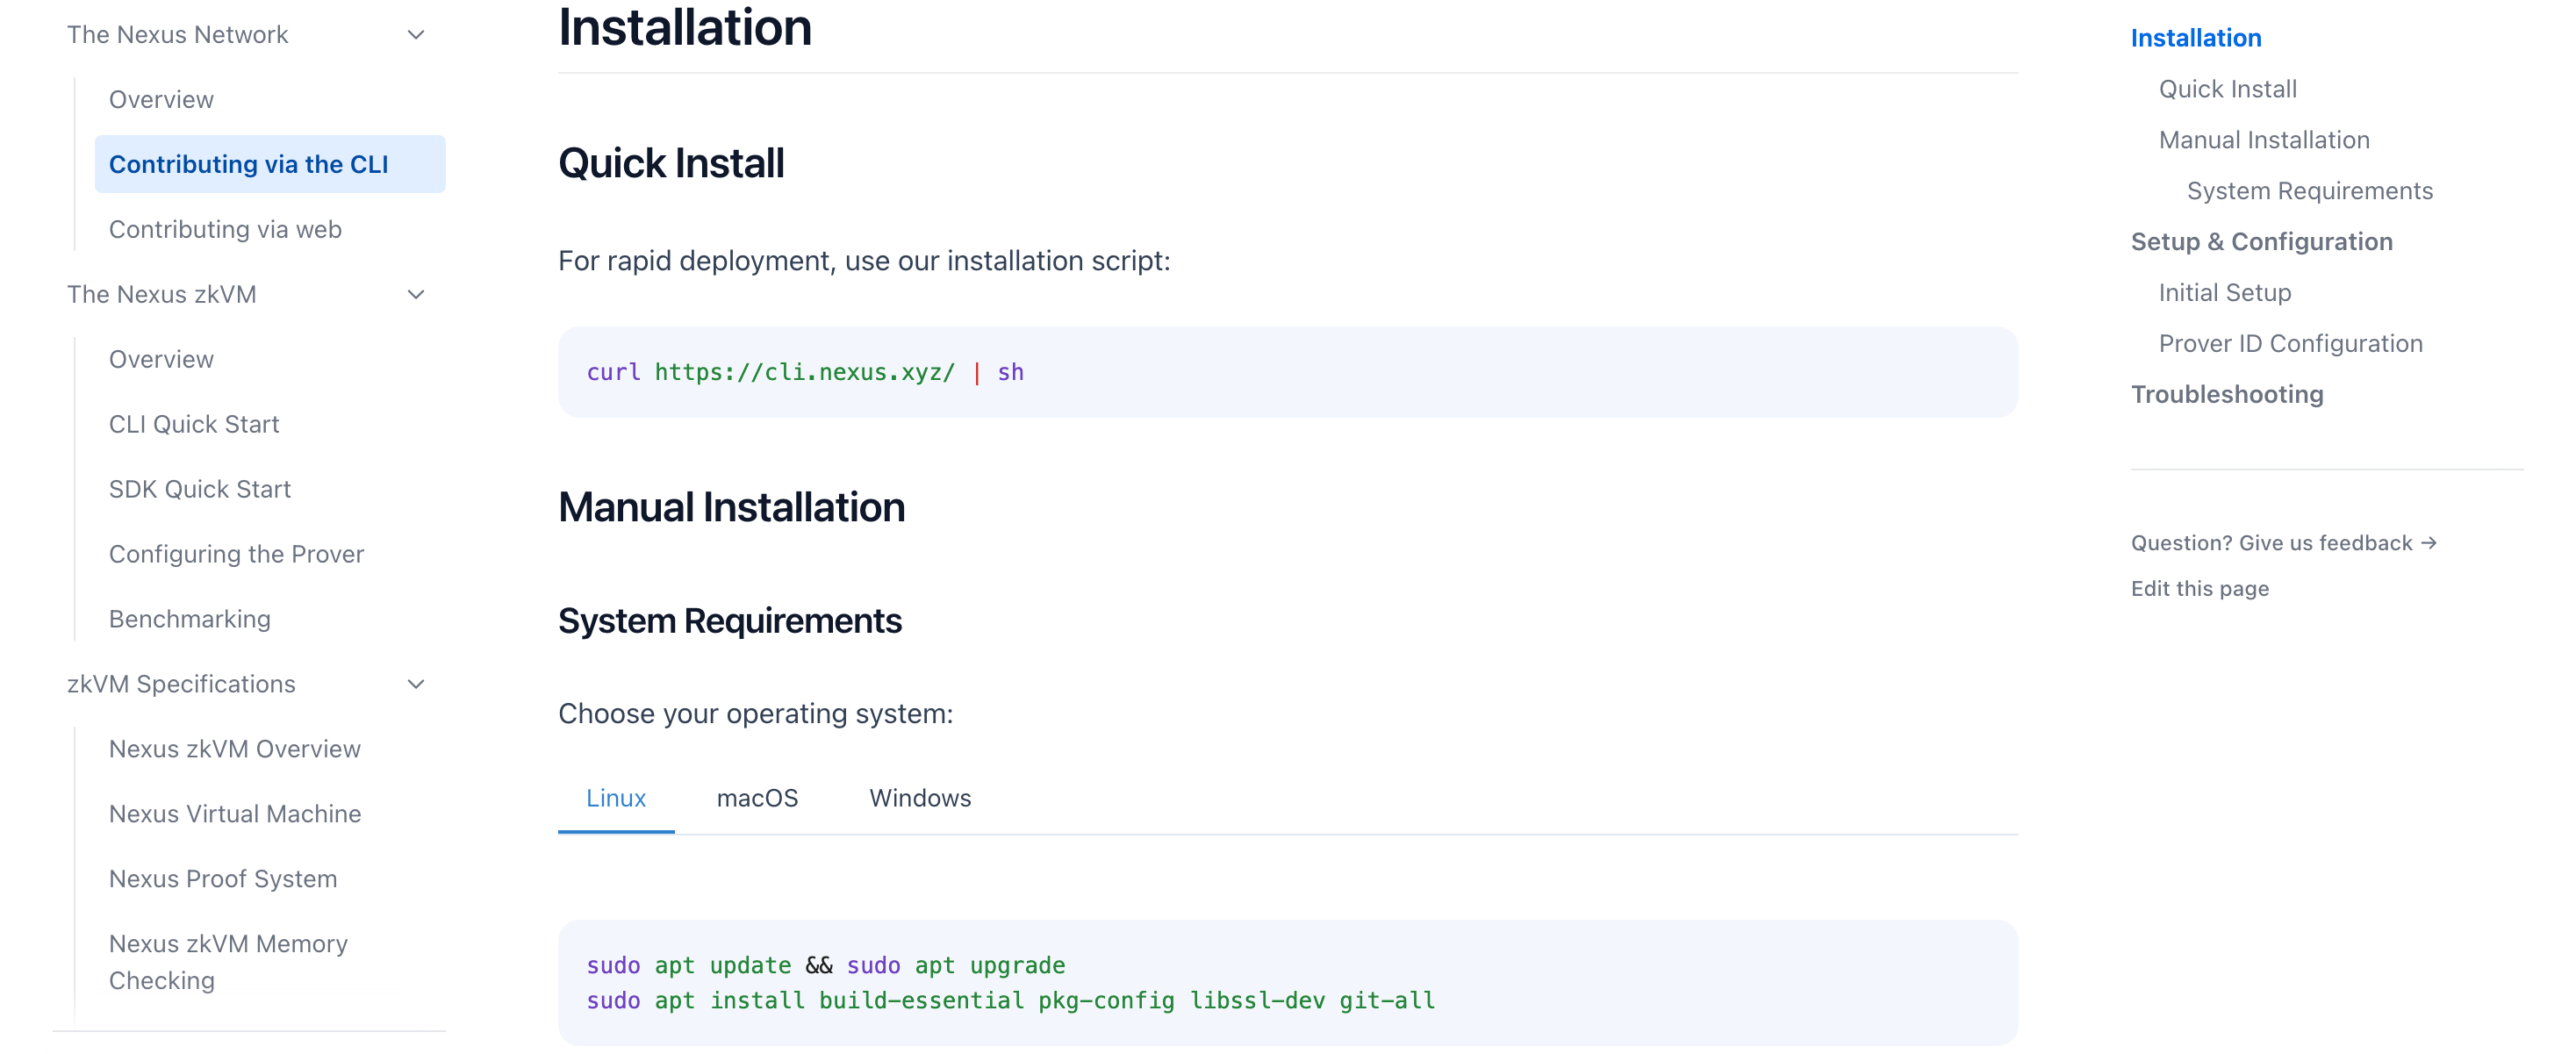Open Nexus Virtual Machine page
This screenshot has width=2576, height=1054.
point(235,814)
